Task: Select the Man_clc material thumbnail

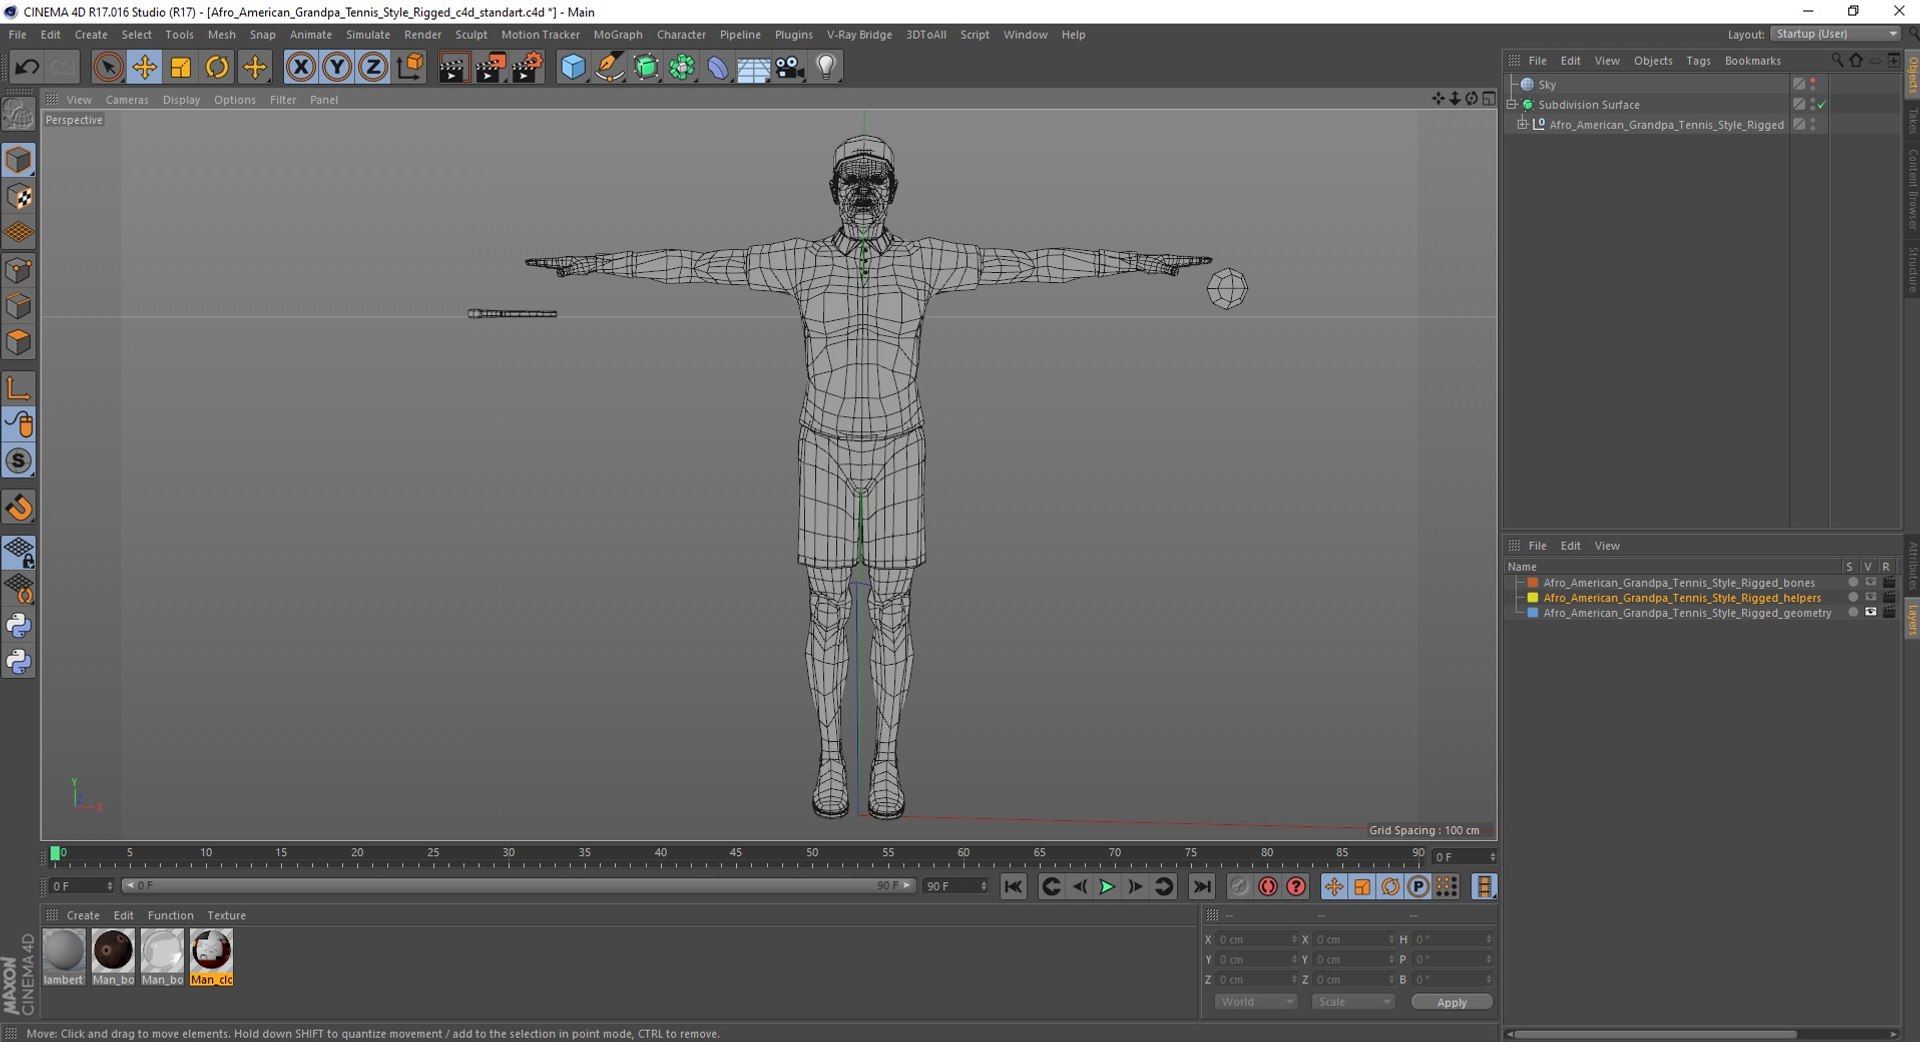Action: pos(211,957)
